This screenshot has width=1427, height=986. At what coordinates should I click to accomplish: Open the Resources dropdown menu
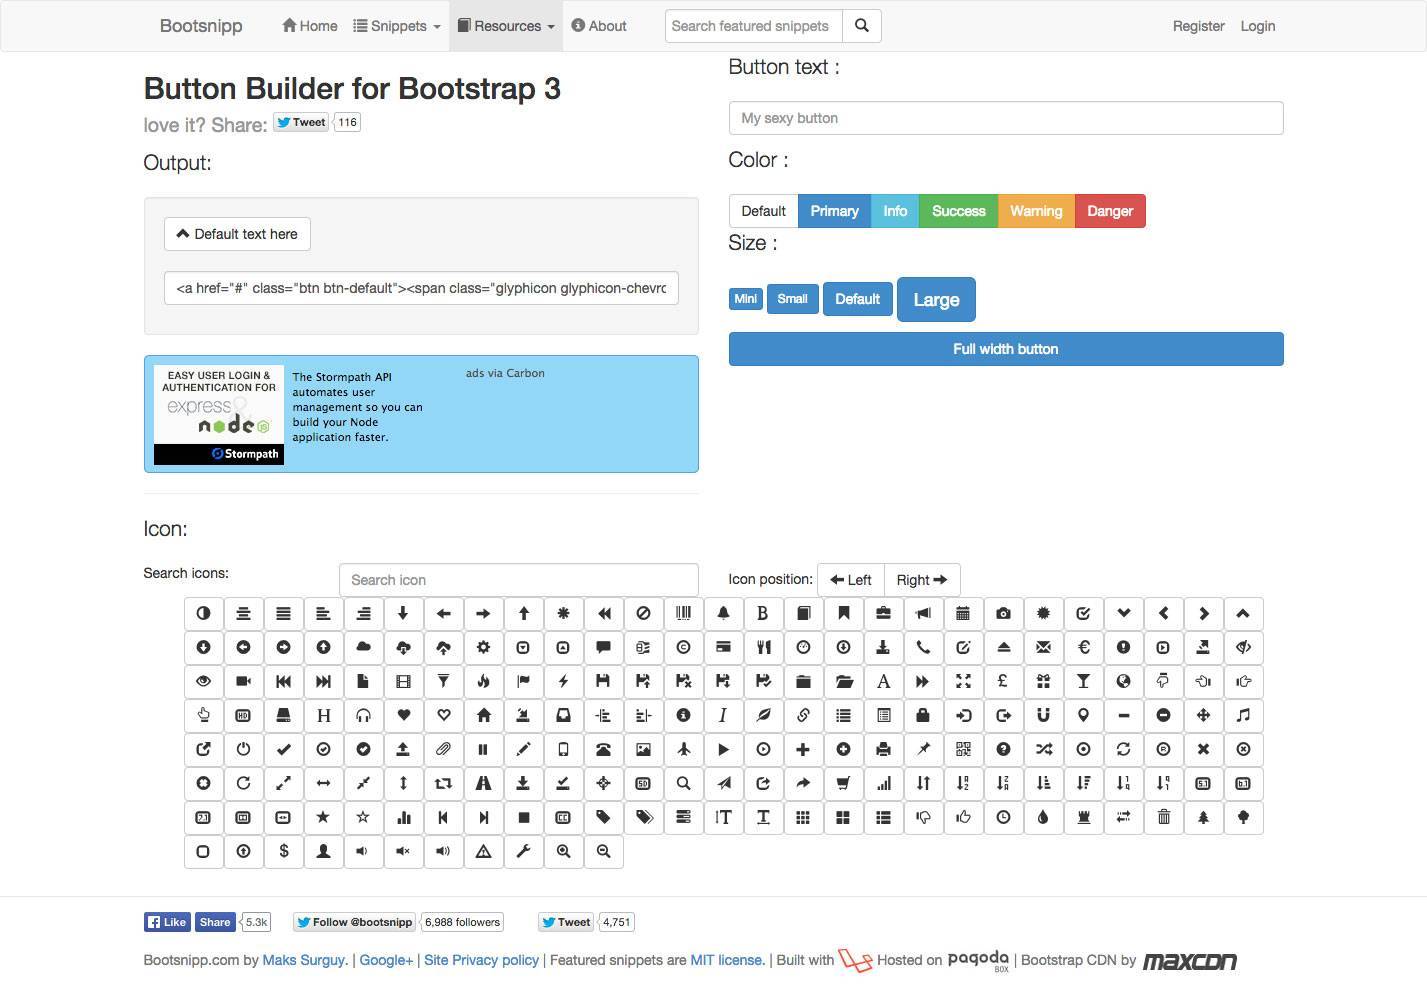[x=506, y=26]
